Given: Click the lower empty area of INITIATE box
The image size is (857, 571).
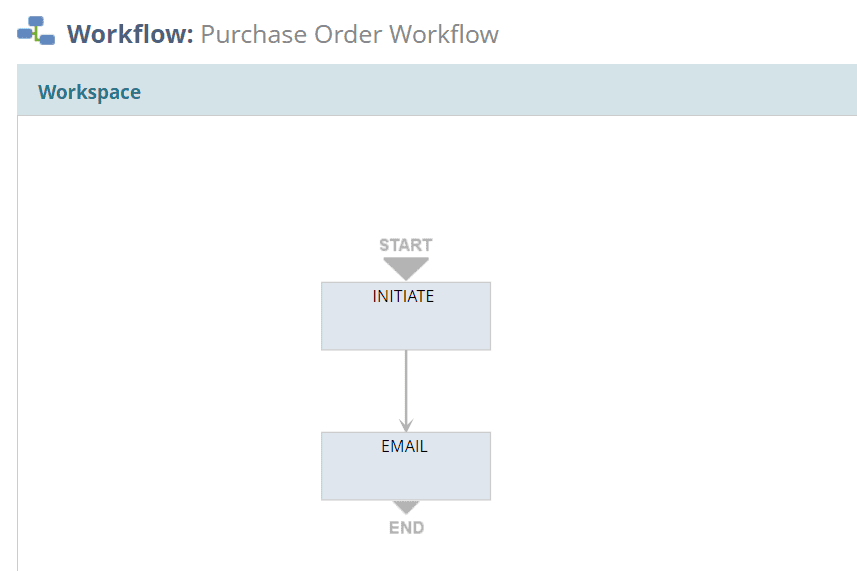Looking at the screenshot, I should tap(406, 329).
